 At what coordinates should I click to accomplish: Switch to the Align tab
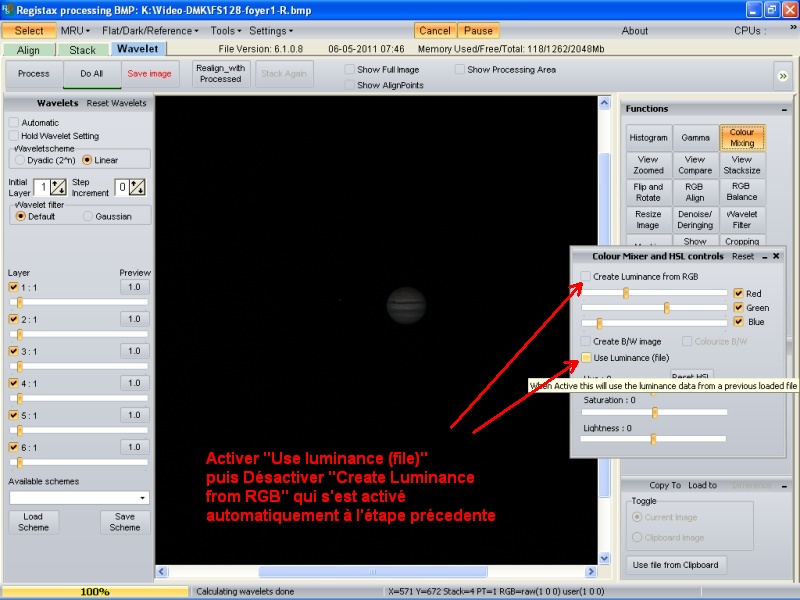coord(29,50)
